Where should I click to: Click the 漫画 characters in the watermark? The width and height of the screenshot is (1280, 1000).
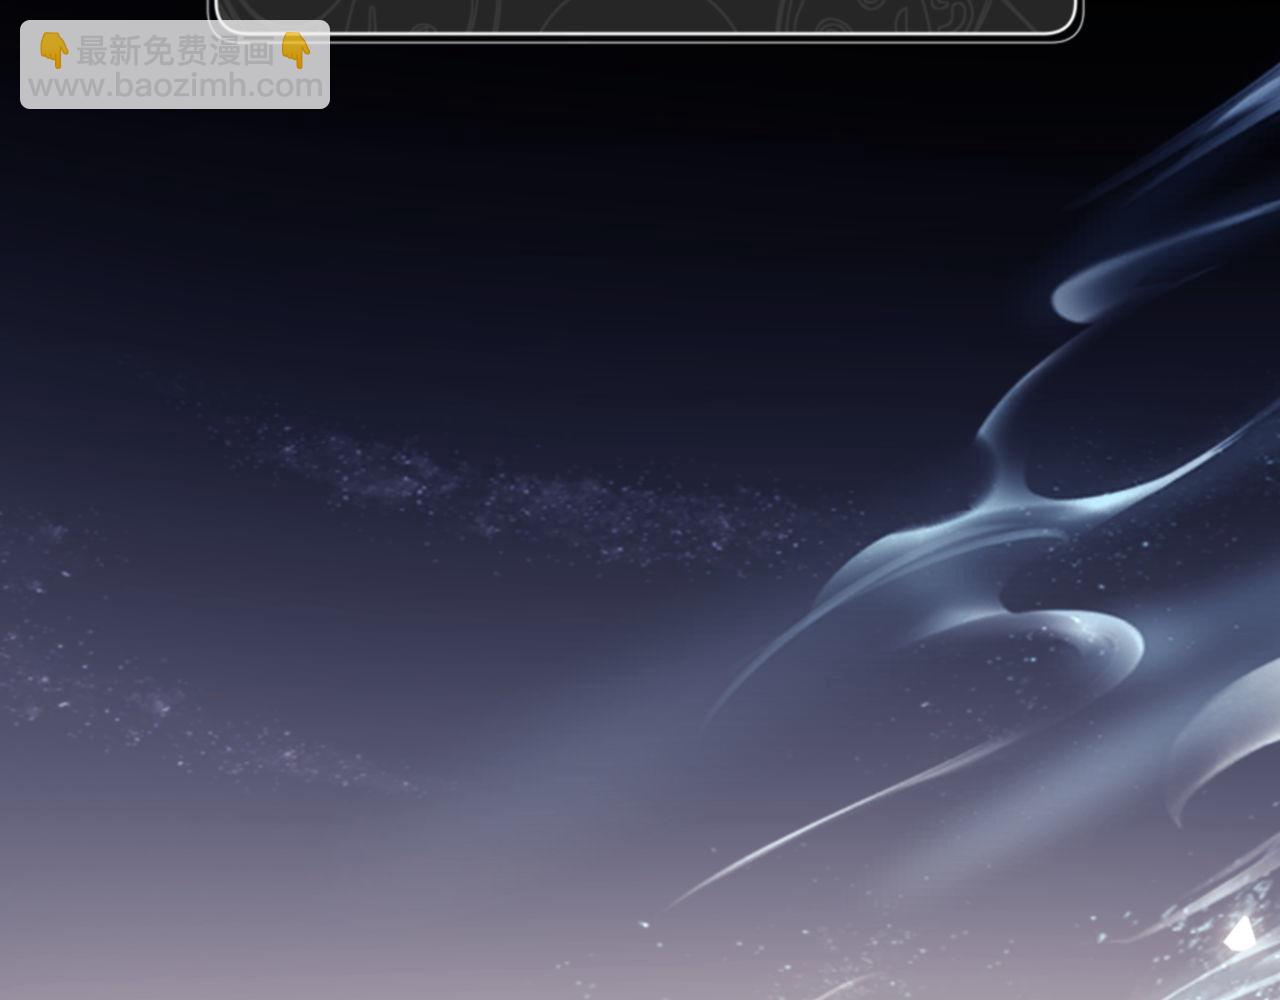coord(241,51)
